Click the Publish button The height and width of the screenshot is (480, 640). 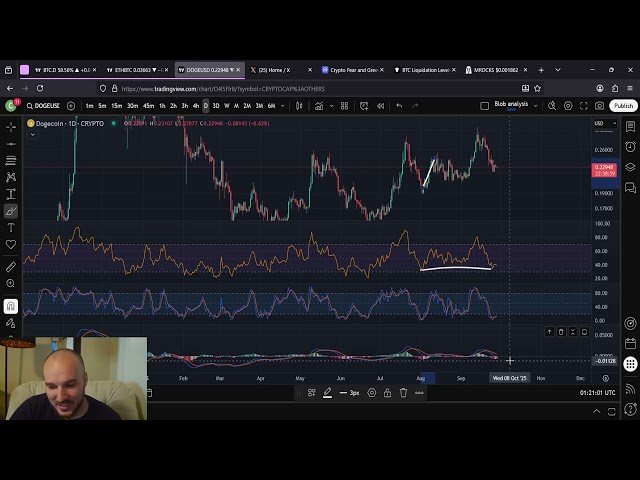(623, 105)
